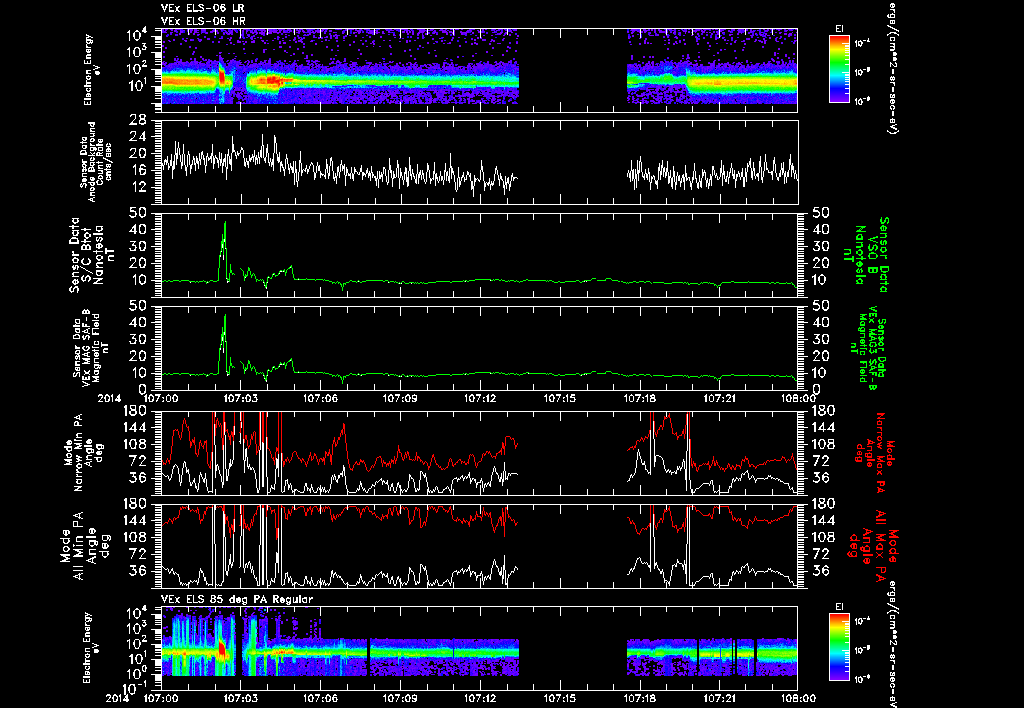Click the top EI color bar
The height and width of the screenshot is (708, 1024).
pos(839,69)
